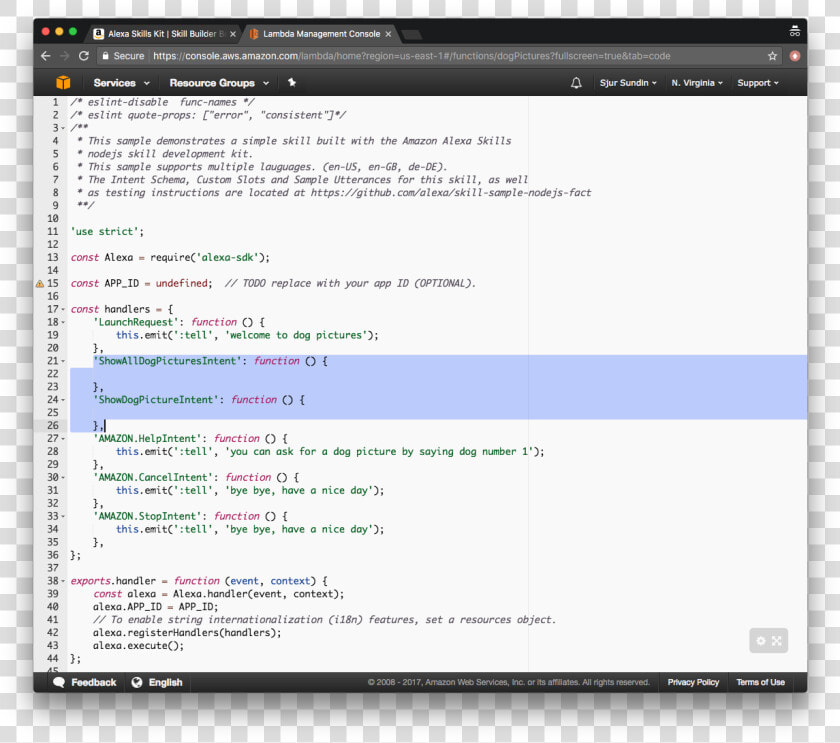The height and width of the screenshot is (743, 840).
Task: Click the 'LaunchRequest' key text
Action: click(x=136, y=322)
